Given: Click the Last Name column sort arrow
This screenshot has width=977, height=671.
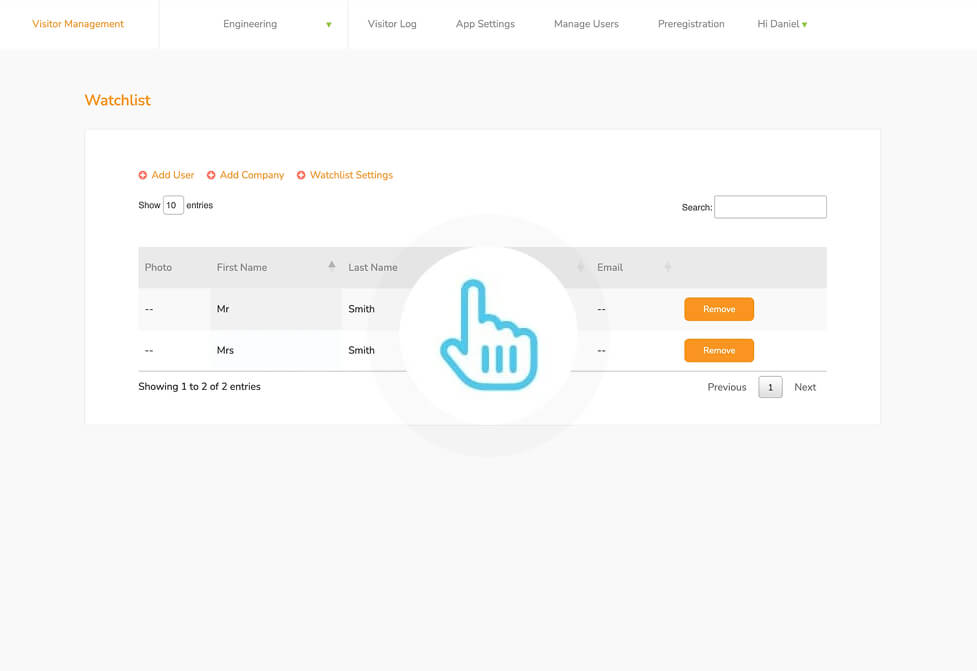Looking at the screenshot, I should pos(581,267).
